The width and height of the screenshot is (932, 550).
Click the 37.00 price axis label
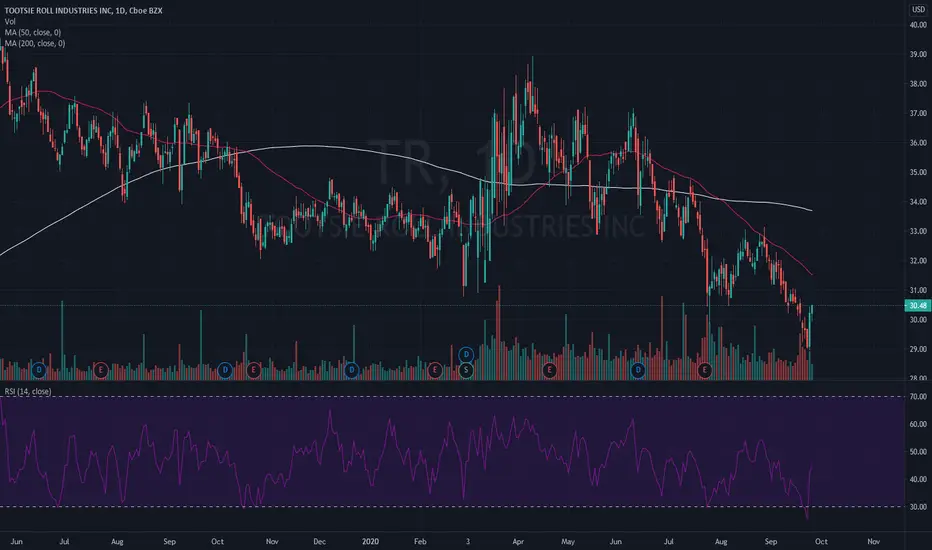tap(918, 113)
